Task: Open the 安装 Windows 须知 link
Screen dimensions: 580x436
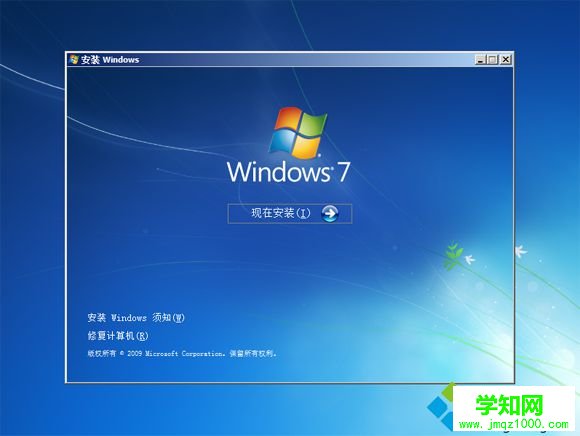Action: click(136, 318)
